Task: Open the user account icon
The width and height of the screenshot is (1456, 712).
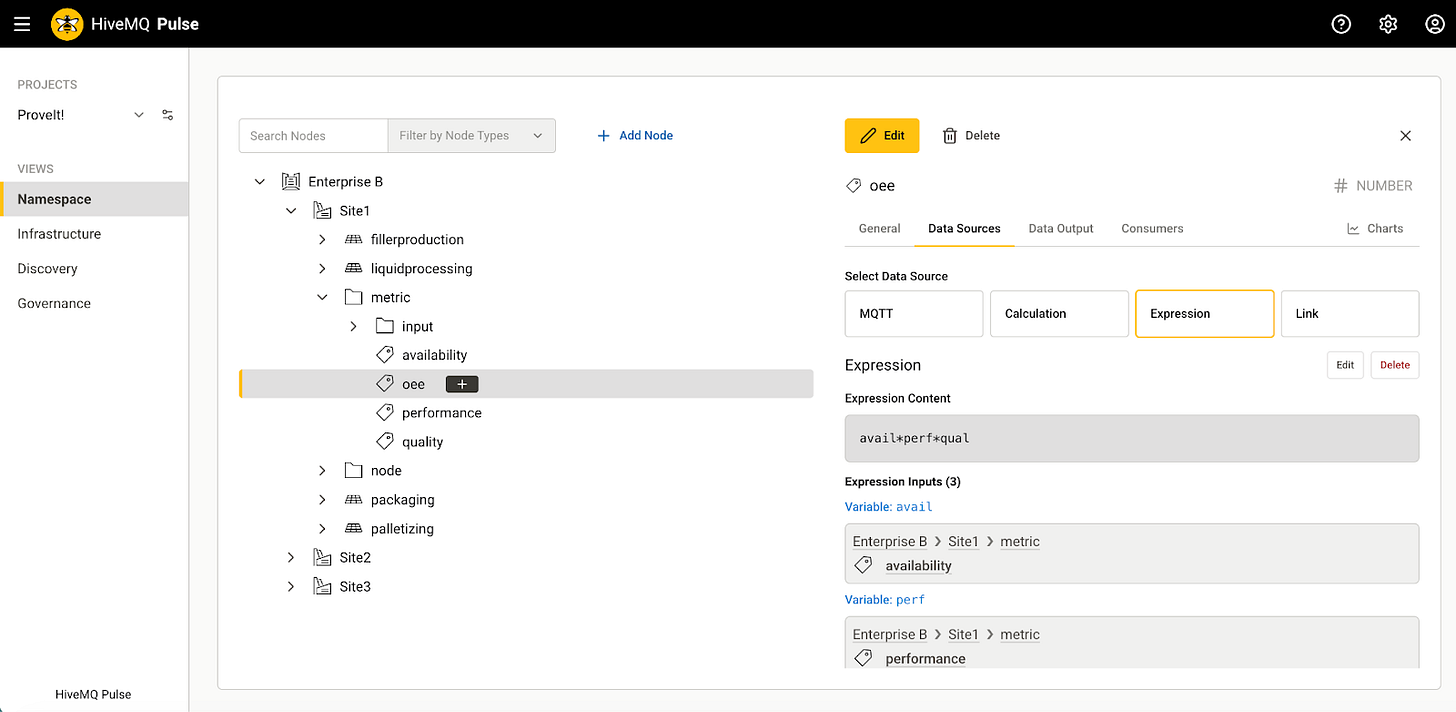Action: click(1434, 24)
